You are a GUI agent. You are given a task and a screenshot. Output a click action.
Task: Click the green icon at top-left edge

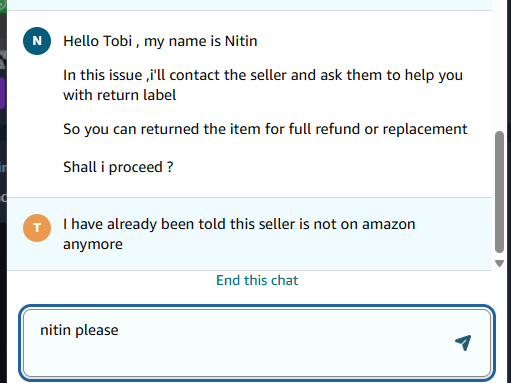[x=3, y=6]
